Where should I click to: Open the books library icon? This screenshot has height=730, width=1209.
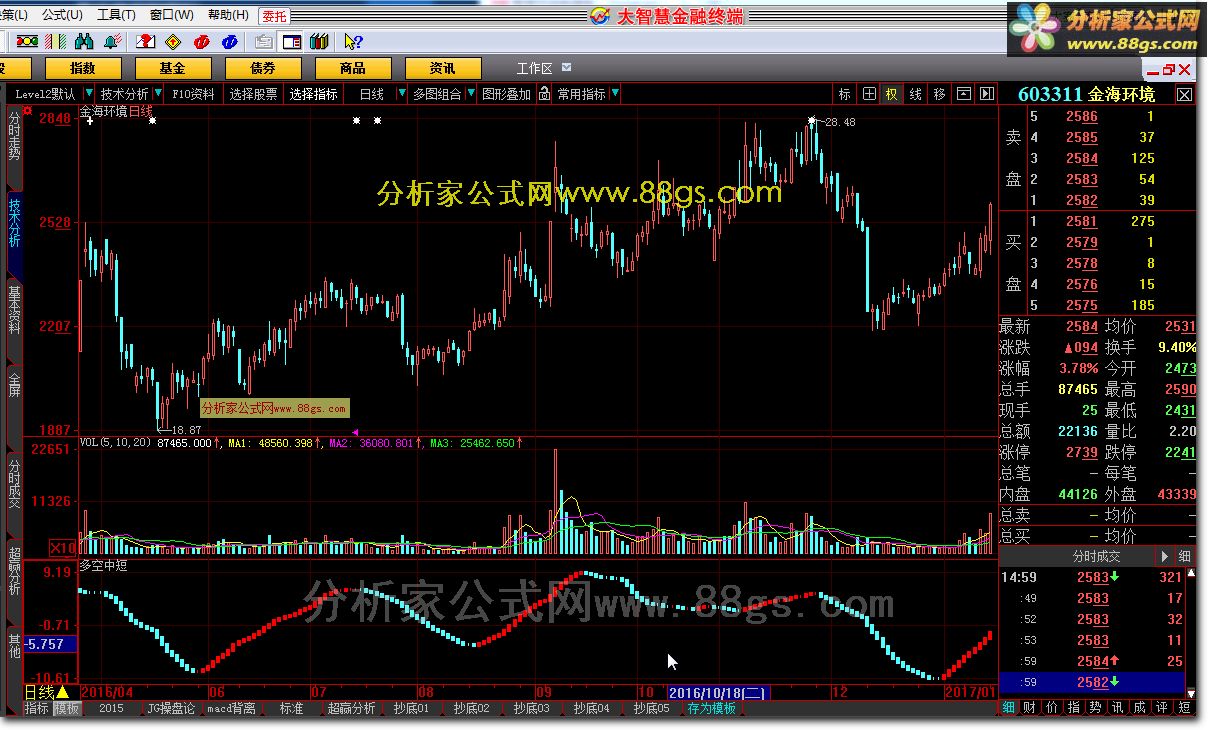[x=319, y=41]
